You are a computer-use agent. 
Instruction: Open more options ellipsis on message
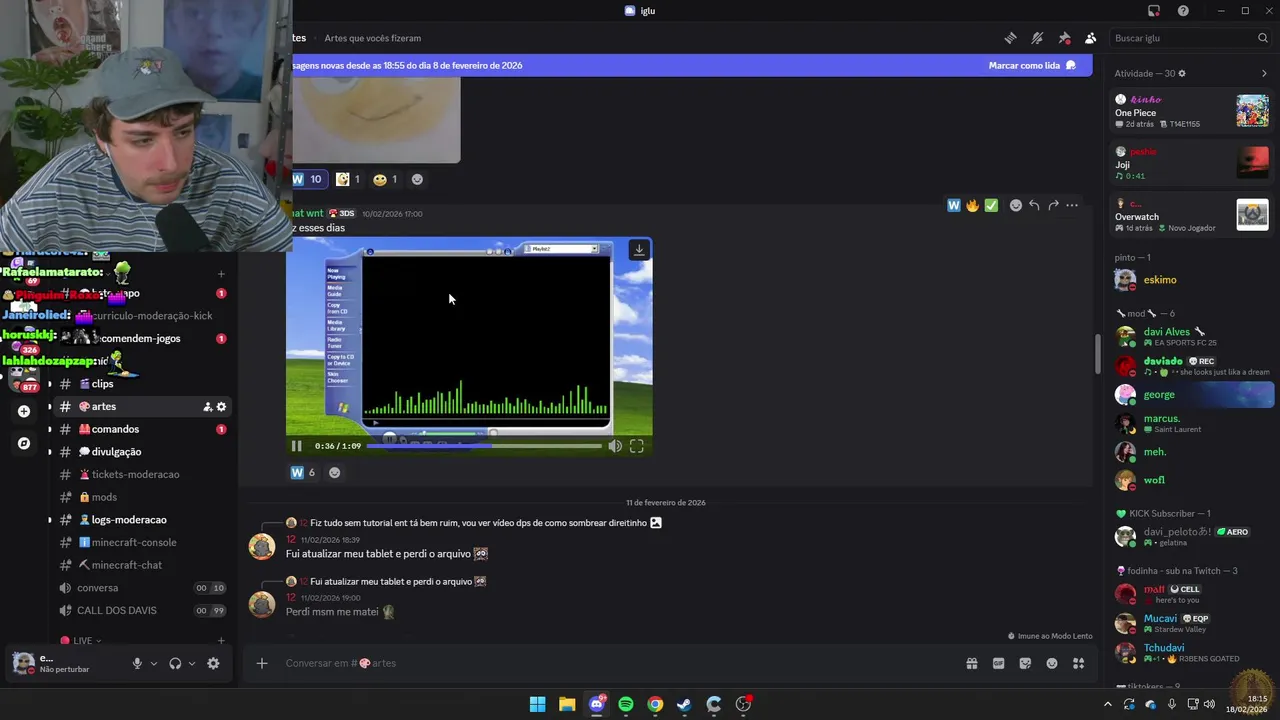[1072, 205]
